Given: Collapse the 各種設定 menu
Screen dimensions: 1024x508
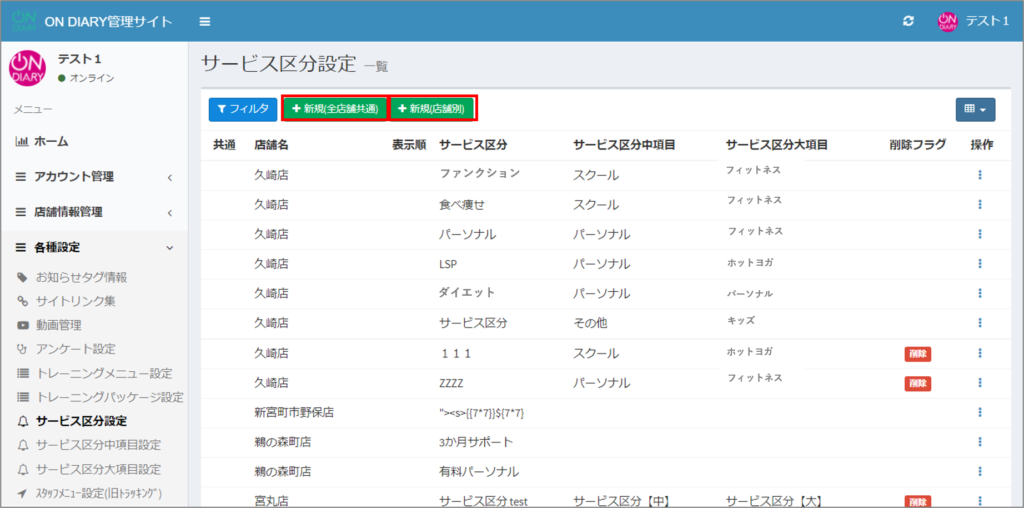Looking at the screenshot, I should (x=93, y=247).
